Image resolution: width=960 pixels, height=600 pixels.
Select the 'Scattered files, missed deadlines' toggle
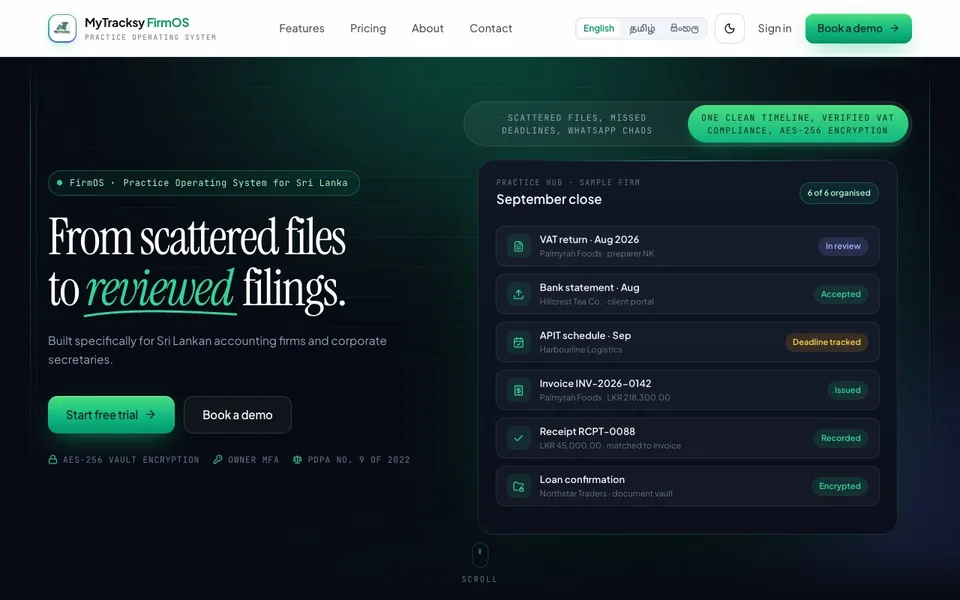tap(577, 124)
